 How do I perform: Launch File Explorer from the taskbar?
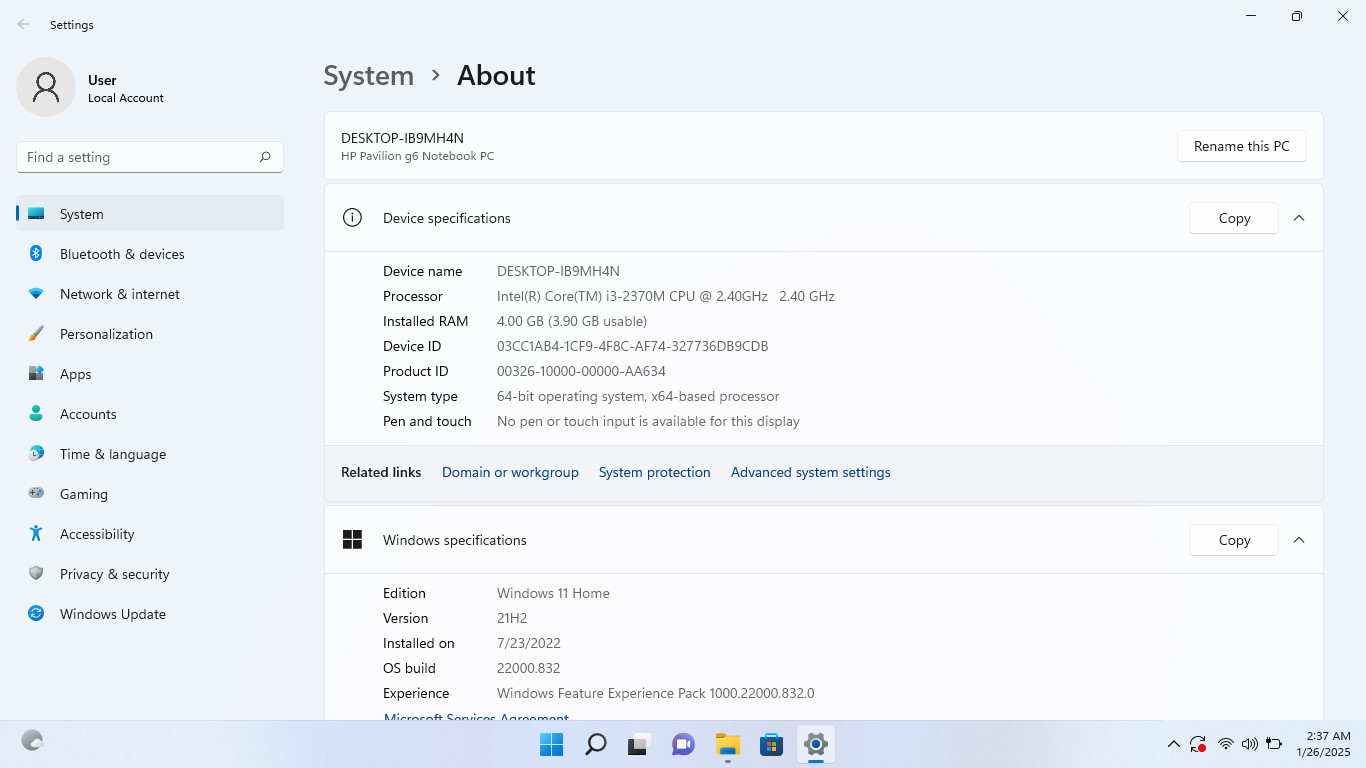pyautogui.click(x=727, y=744)
